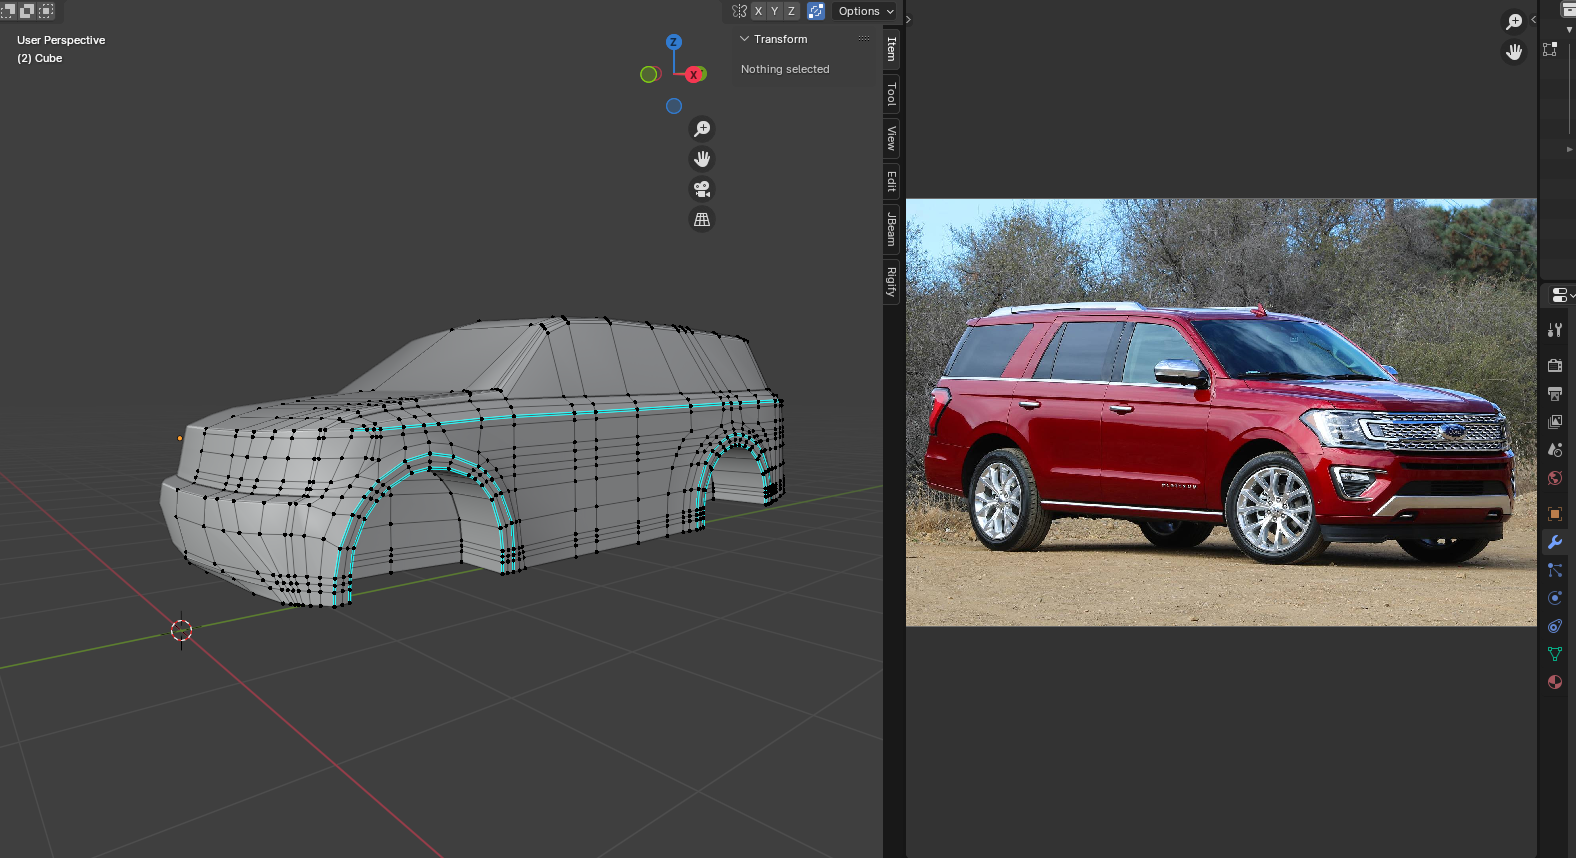1576x858 pixels.
Task: Click the negative Y axis gizmo circle
Action: 649,74
